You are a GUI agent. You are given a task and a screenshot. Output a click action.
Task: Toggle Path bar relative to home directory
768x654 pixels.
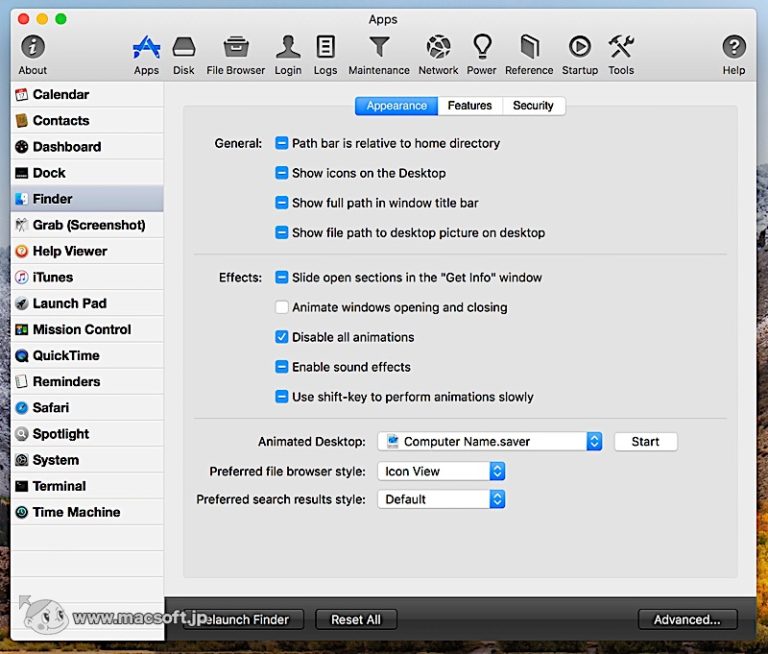click(x=282, y=143)
